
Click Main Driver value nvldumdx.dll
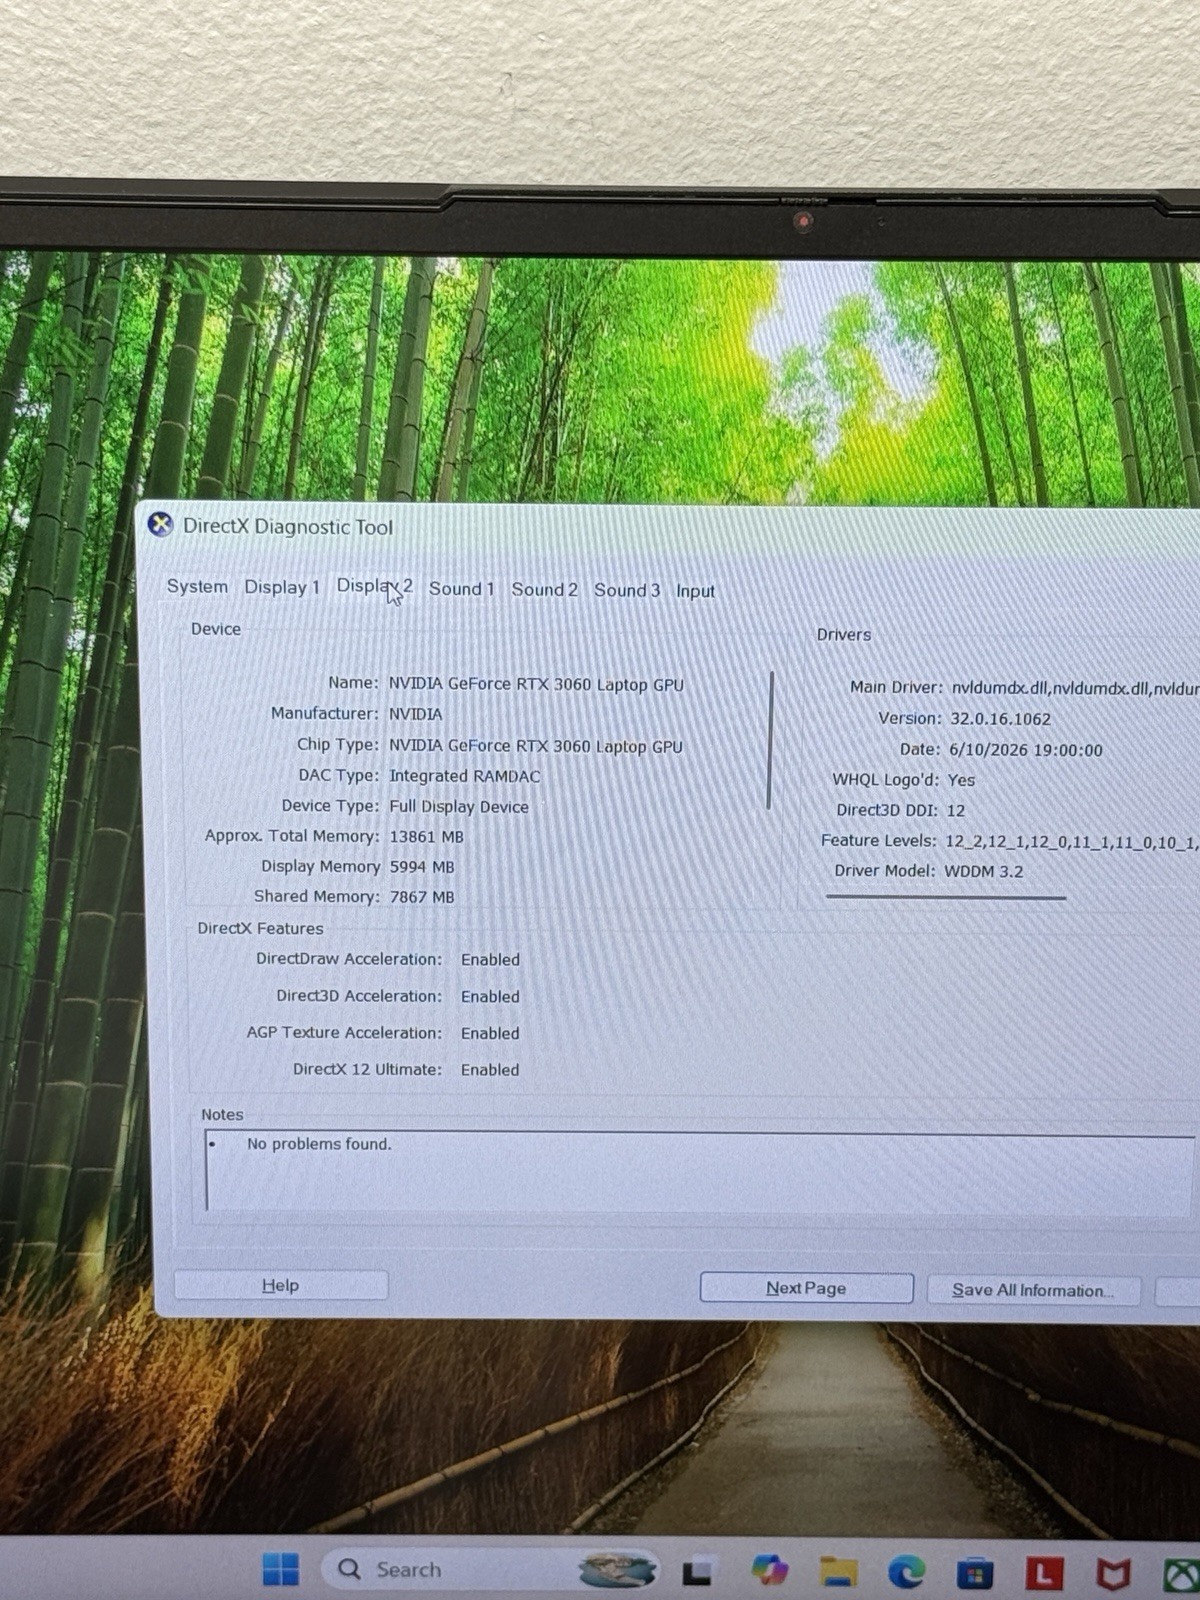[x=1075, y=688]
